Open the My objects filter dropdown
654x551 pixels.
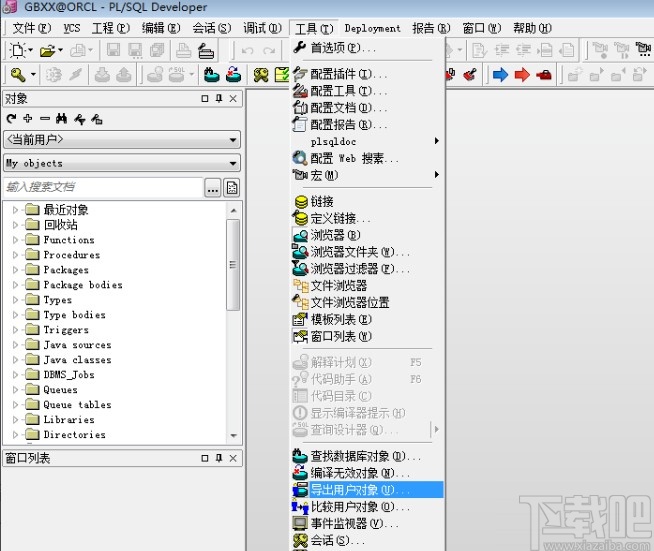122,163
